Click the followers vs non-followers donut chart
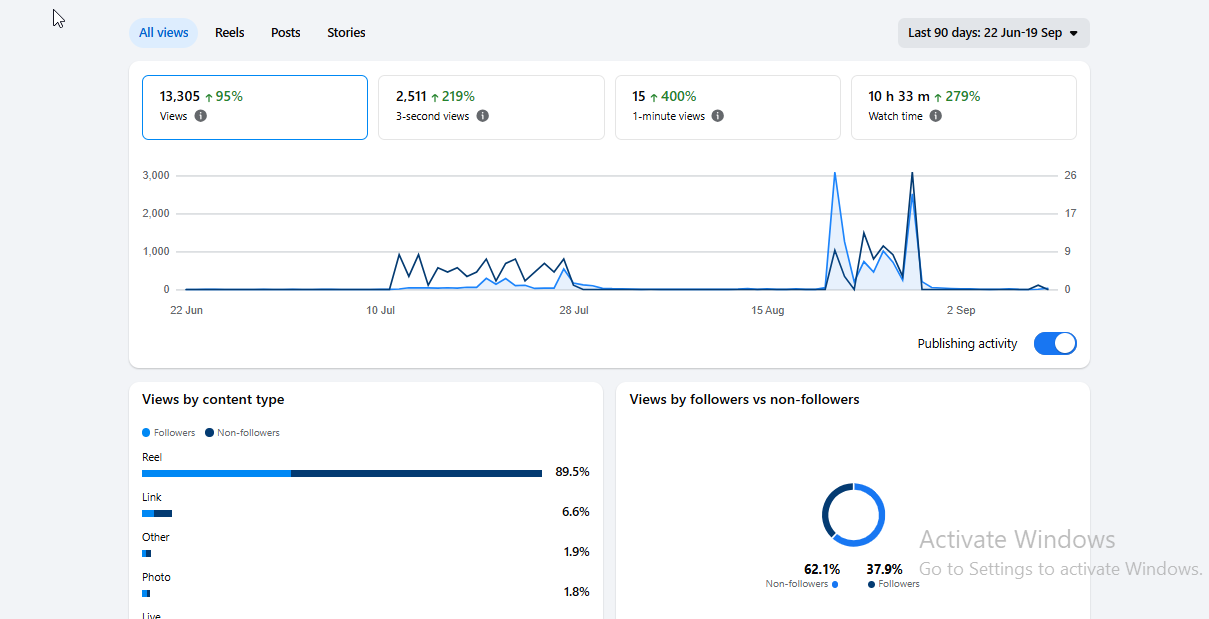 [853, 515]
